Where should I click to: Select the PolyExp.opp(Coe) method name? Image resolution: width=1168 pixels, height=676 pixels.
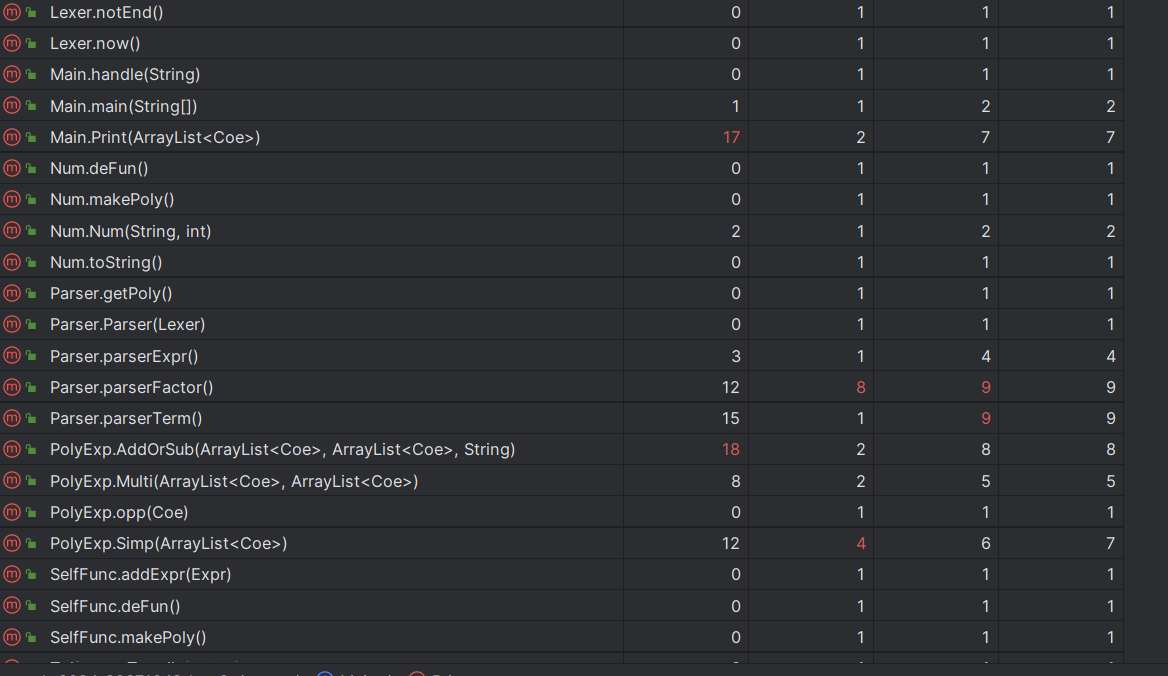tap(119, 513)
